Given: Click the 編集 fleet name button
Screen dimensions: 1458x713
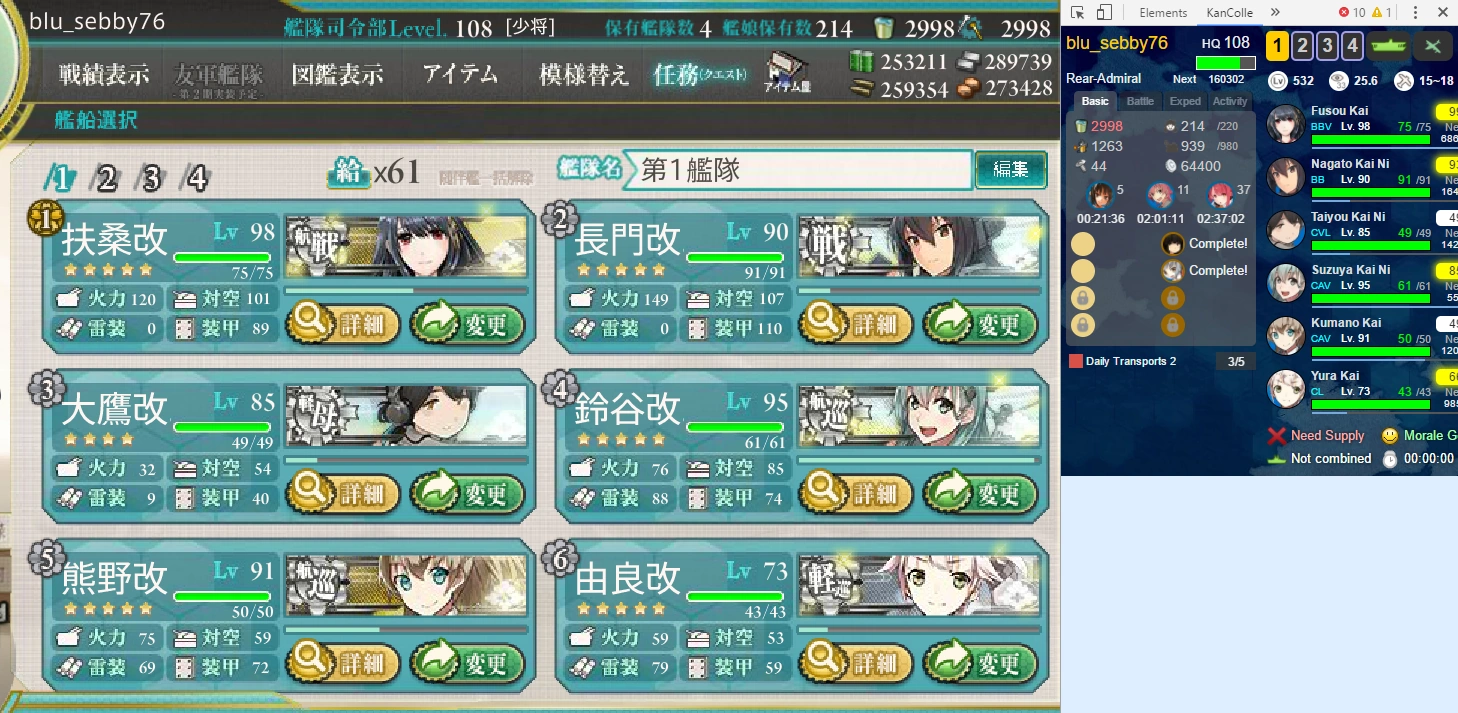Looking at the screenshot, I should [x=1011, y=170].
